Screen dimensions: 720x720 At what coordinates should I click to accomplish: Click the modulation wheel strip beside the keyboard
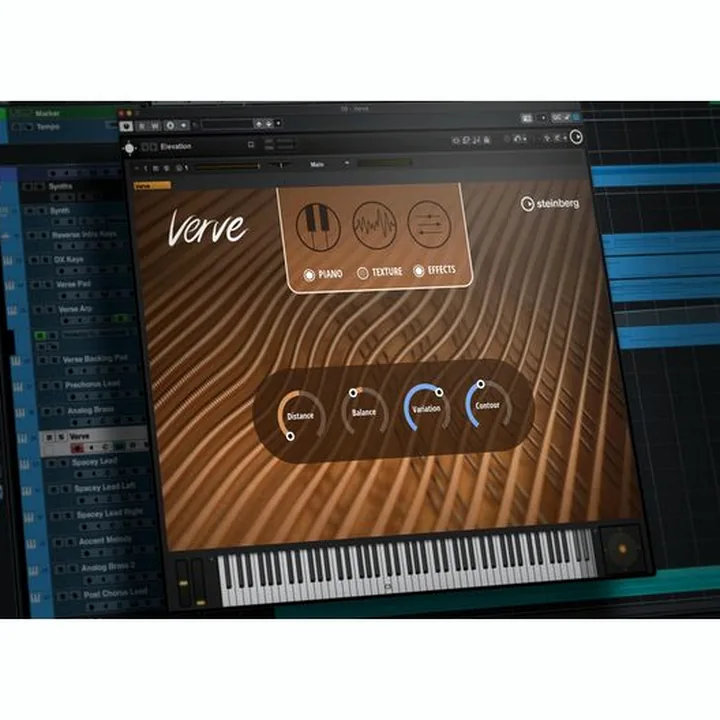tap(199, 581)
